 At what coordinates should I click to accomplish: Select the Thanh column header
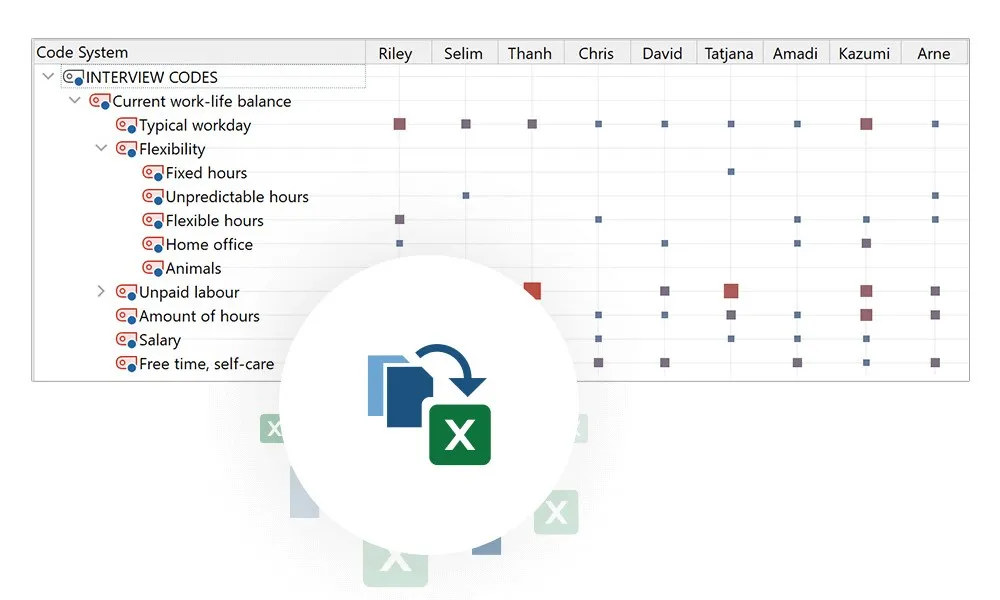coord(530,53)
